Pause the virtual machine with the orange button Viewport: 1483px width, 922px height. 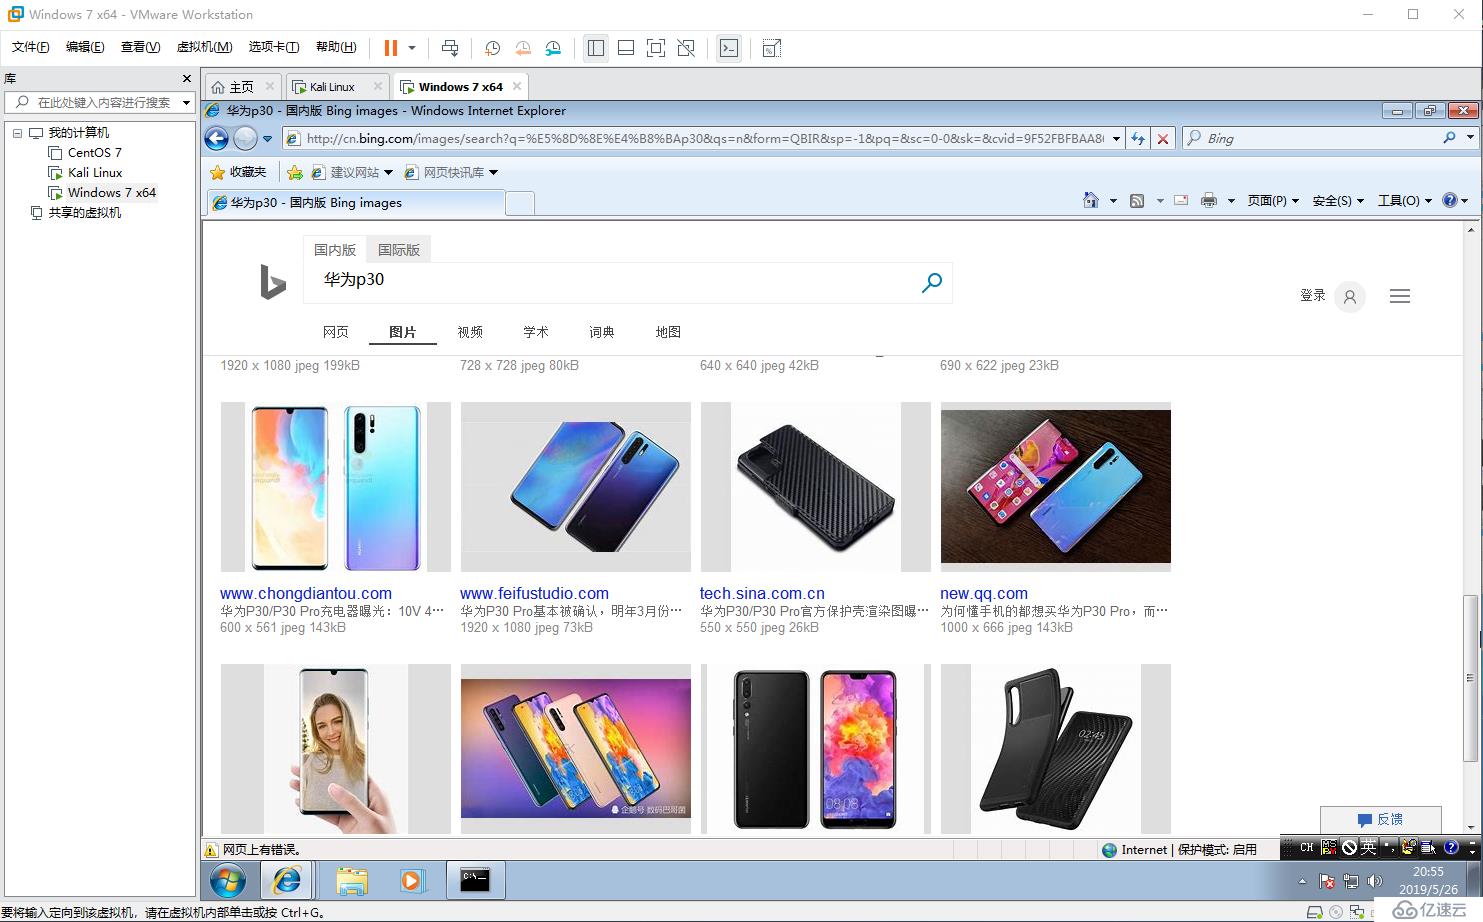pyautogui.click(x=390, y=47)
